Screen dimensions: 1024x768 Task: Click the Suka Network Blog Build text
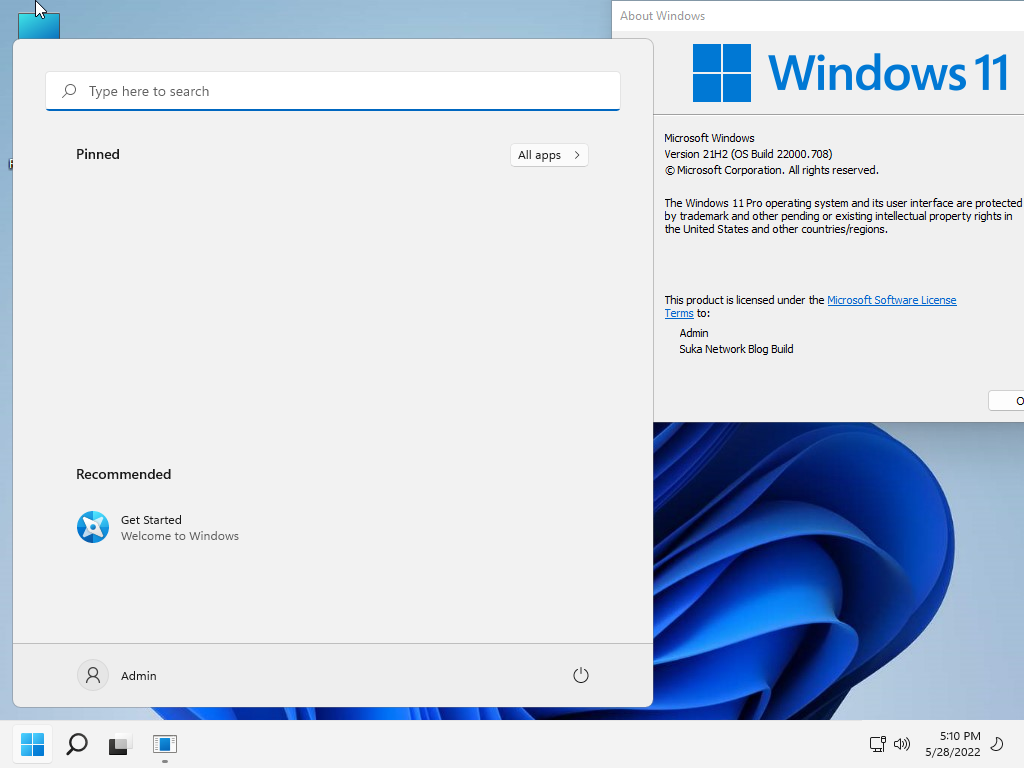click(736, 349)
